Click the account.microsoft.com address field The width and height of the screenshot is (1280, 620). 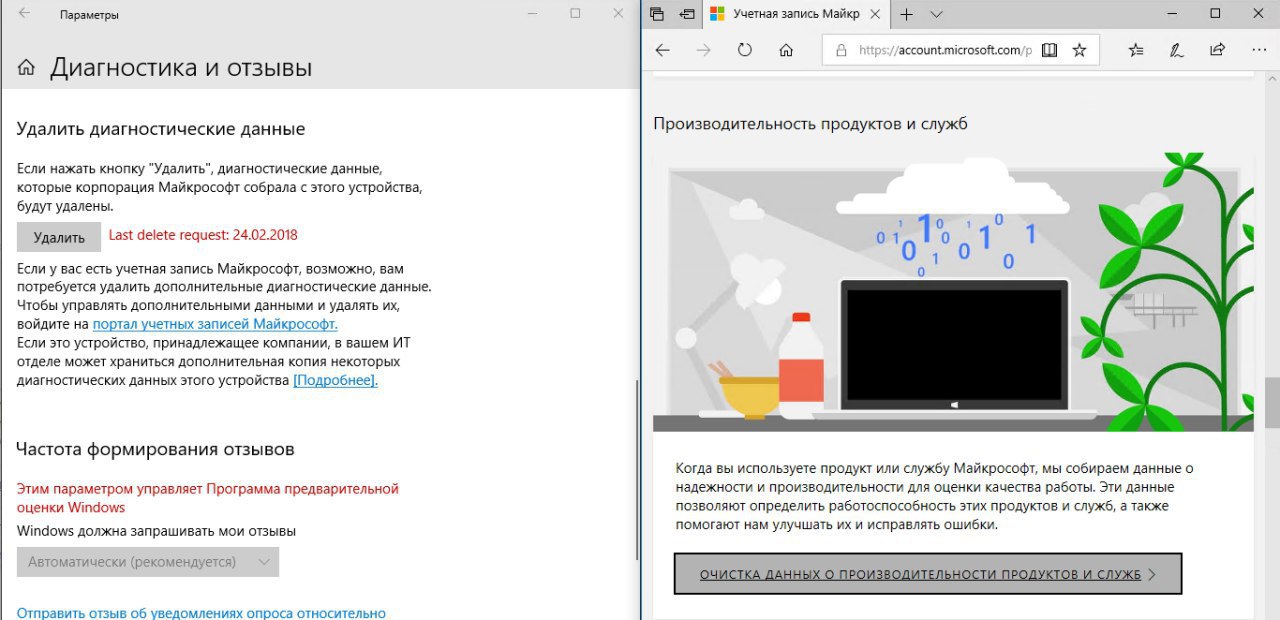945,50
